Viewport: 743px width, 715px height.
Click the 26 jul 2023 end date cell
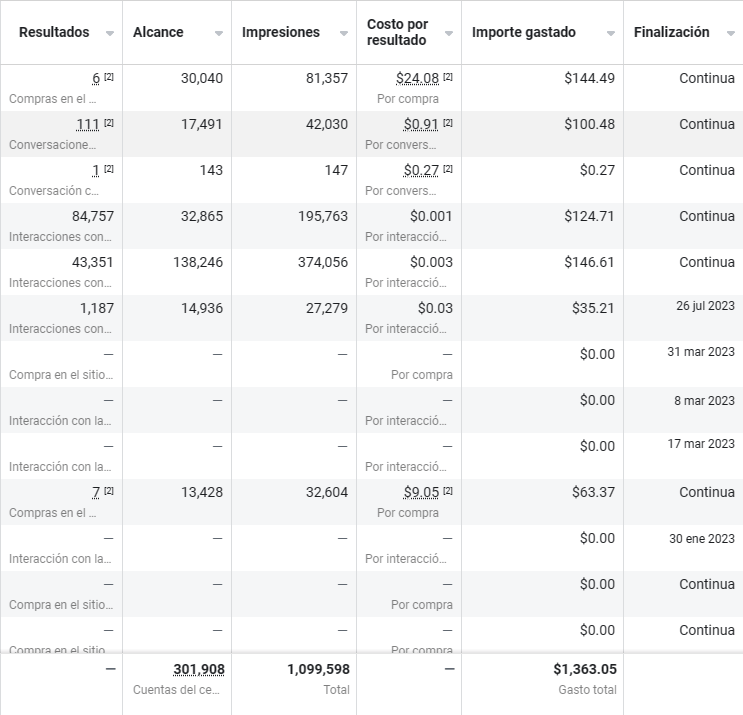pyautogui.click(x=702, y=306)
